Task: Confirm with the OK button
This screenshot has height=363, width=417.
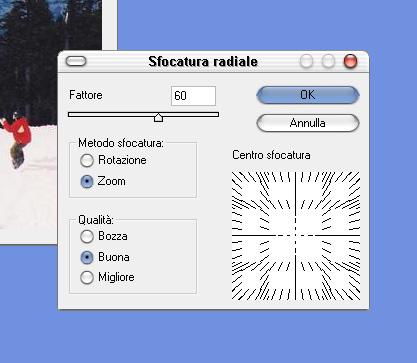Action: 308,95
